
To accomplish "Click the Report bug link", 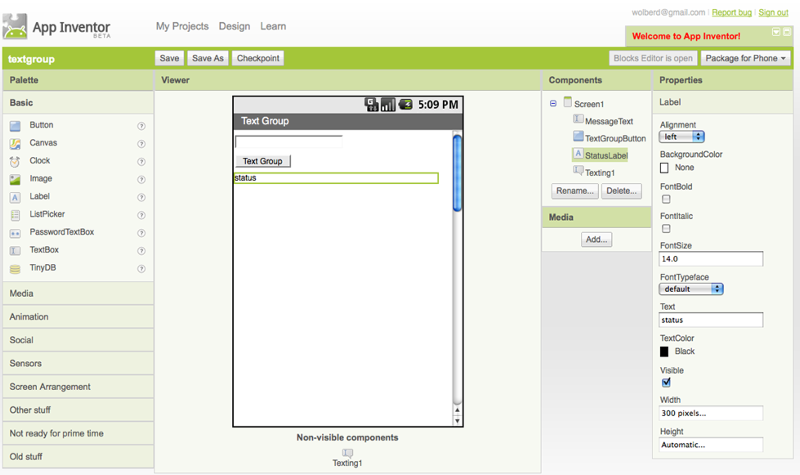I will [732, 12].
